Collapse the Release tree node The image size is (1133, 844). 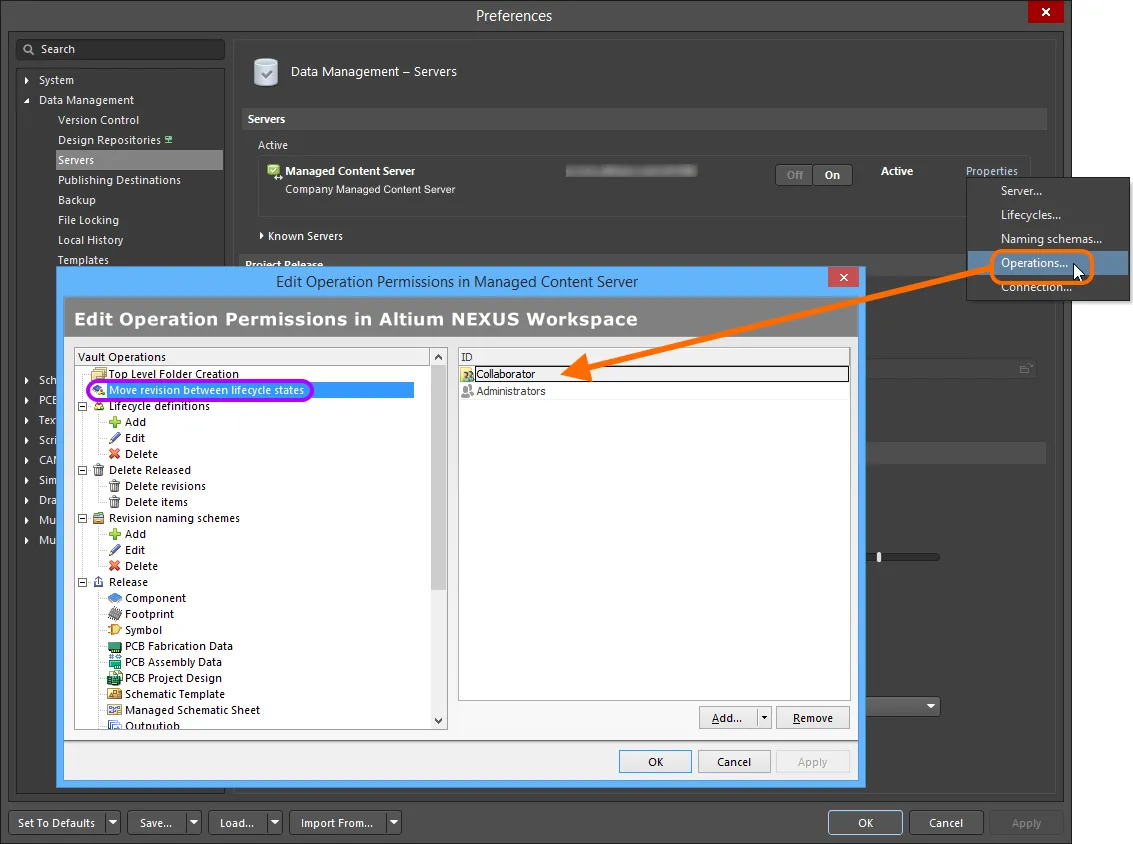point(82,582)
